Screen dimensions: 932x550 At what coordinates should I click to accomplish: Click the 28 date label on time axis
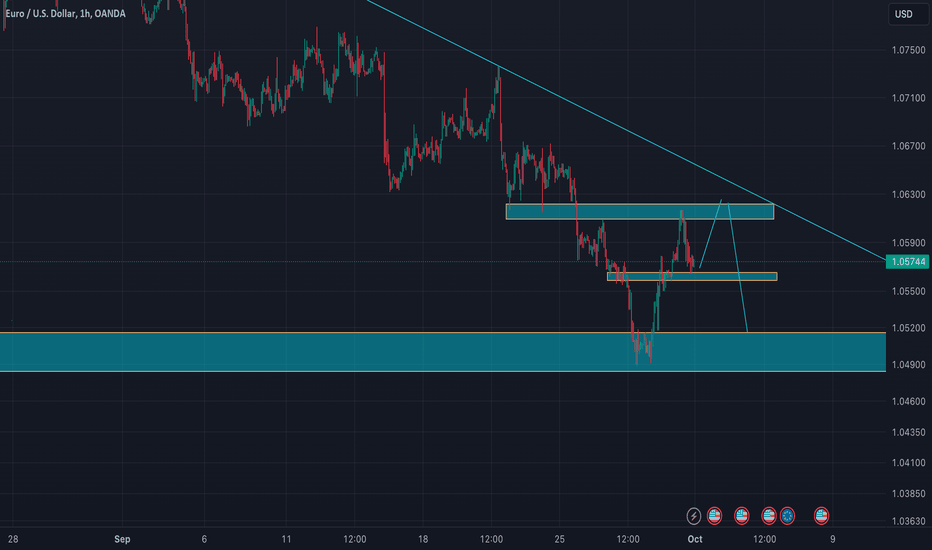point(13,539)
